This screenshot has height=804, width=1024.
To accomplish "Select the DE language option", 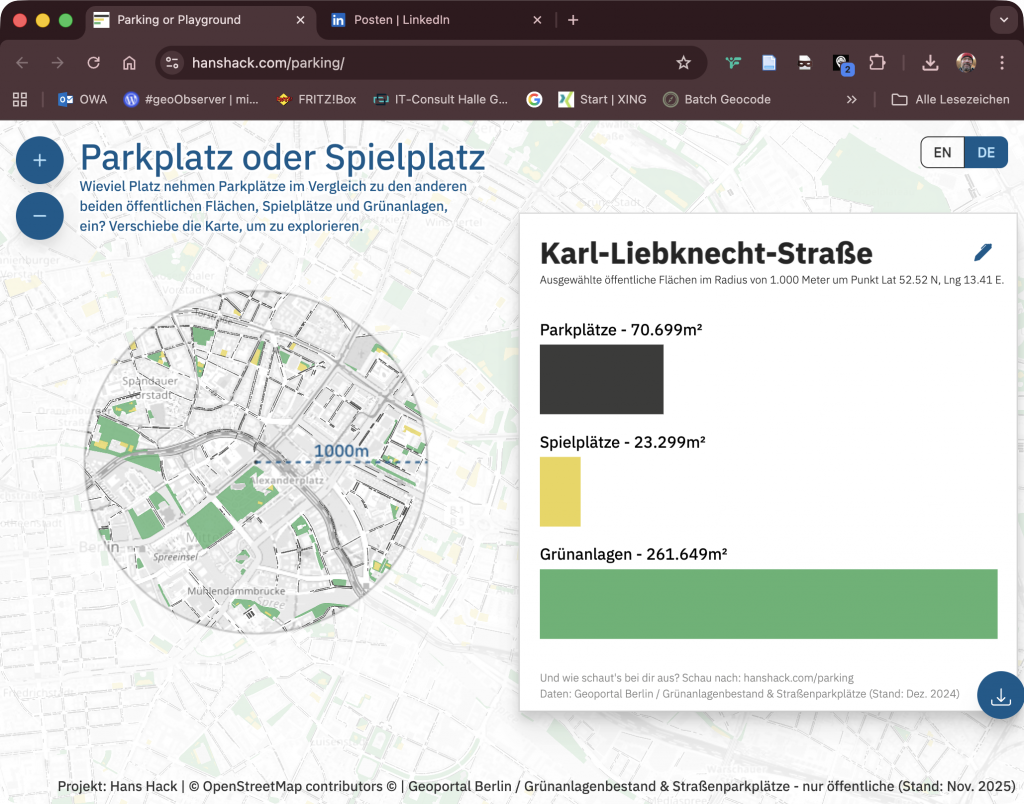I will [986, 152].
